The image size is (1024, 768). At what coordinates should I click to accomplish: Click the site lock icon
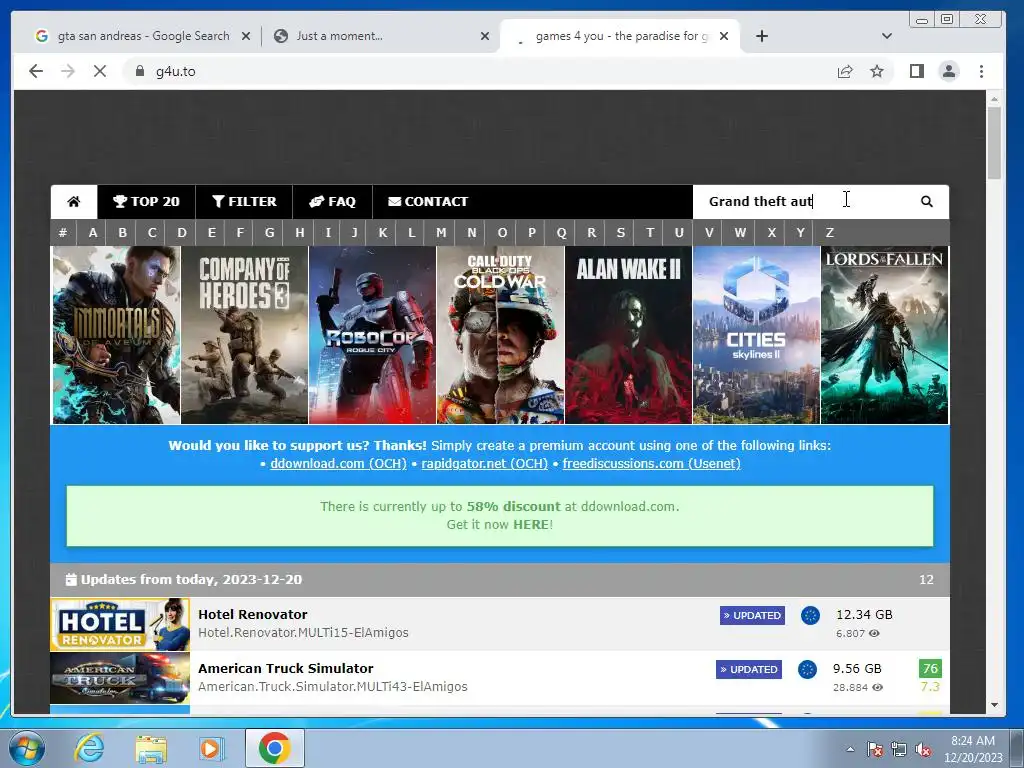pyautogui.click(x=139, y=71)
